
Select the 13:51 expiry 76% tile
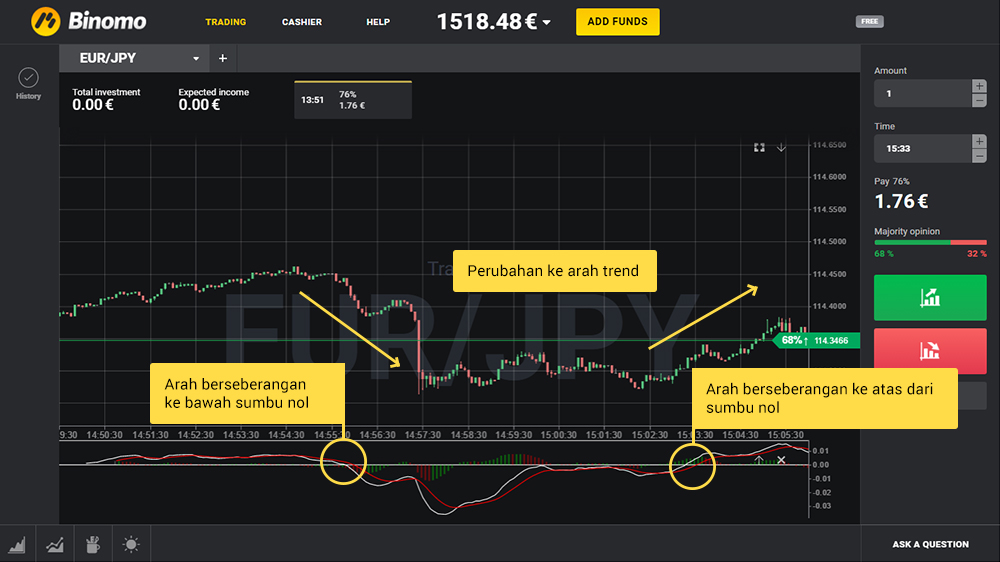click(x=353, y=100)
